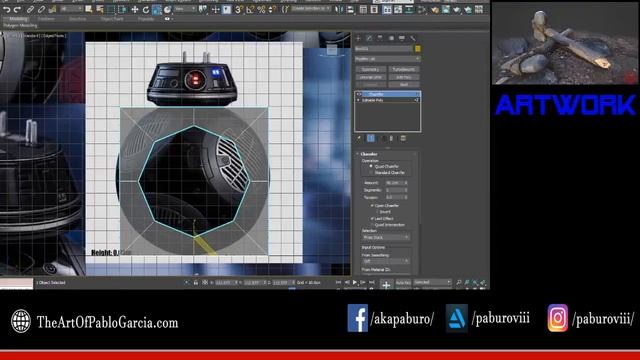Click the Align tool icon
Image resolution: width=640 pixels, height=360 pixels.
[350, 9]
